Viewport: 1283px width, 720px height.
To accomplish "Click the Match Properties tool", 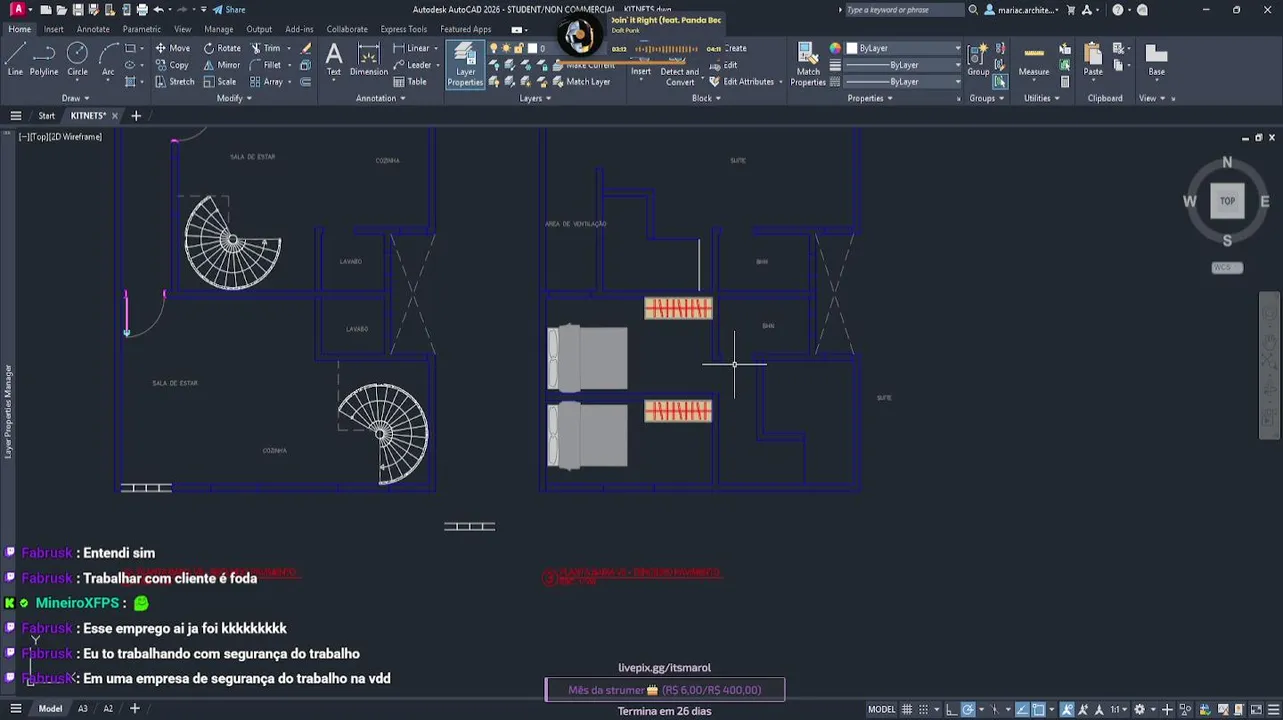I will pos(808,64).
